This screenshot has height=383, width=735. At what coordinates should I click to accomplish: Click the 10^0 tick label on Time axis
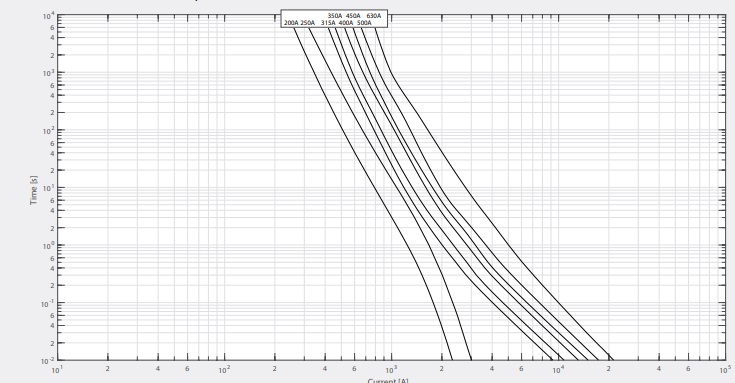[47, 246]
